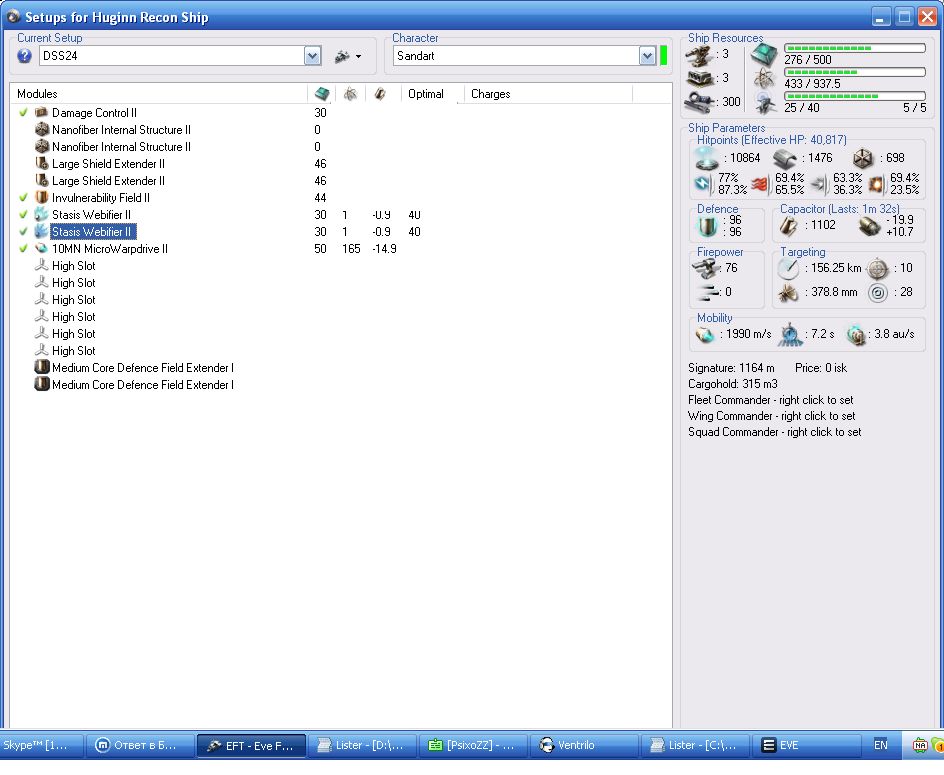Click the targeting range icon at 156.25 km

(x=788, y=269)
